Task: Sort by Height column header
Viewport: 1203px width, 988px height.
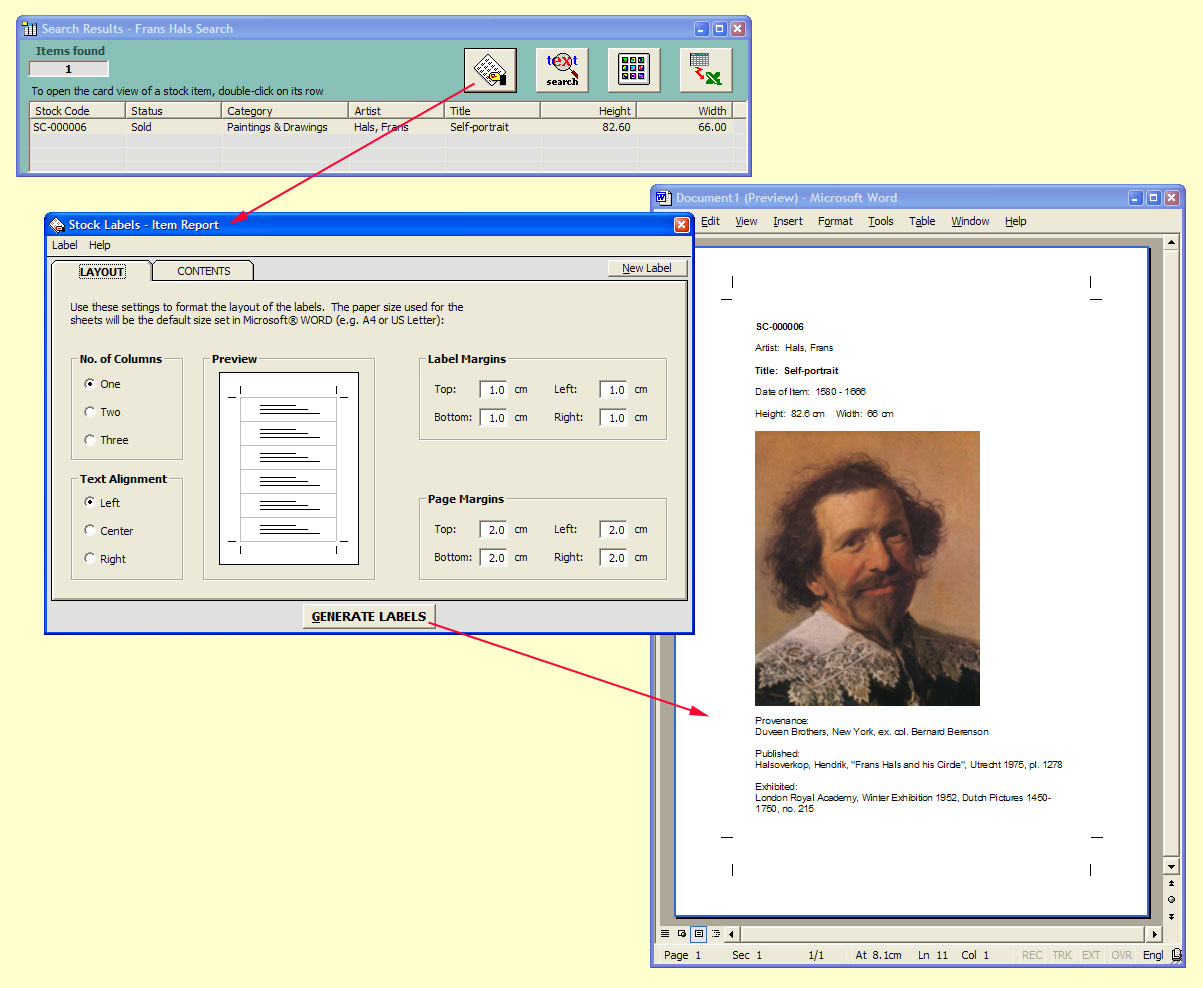Action: click(589, 111)
